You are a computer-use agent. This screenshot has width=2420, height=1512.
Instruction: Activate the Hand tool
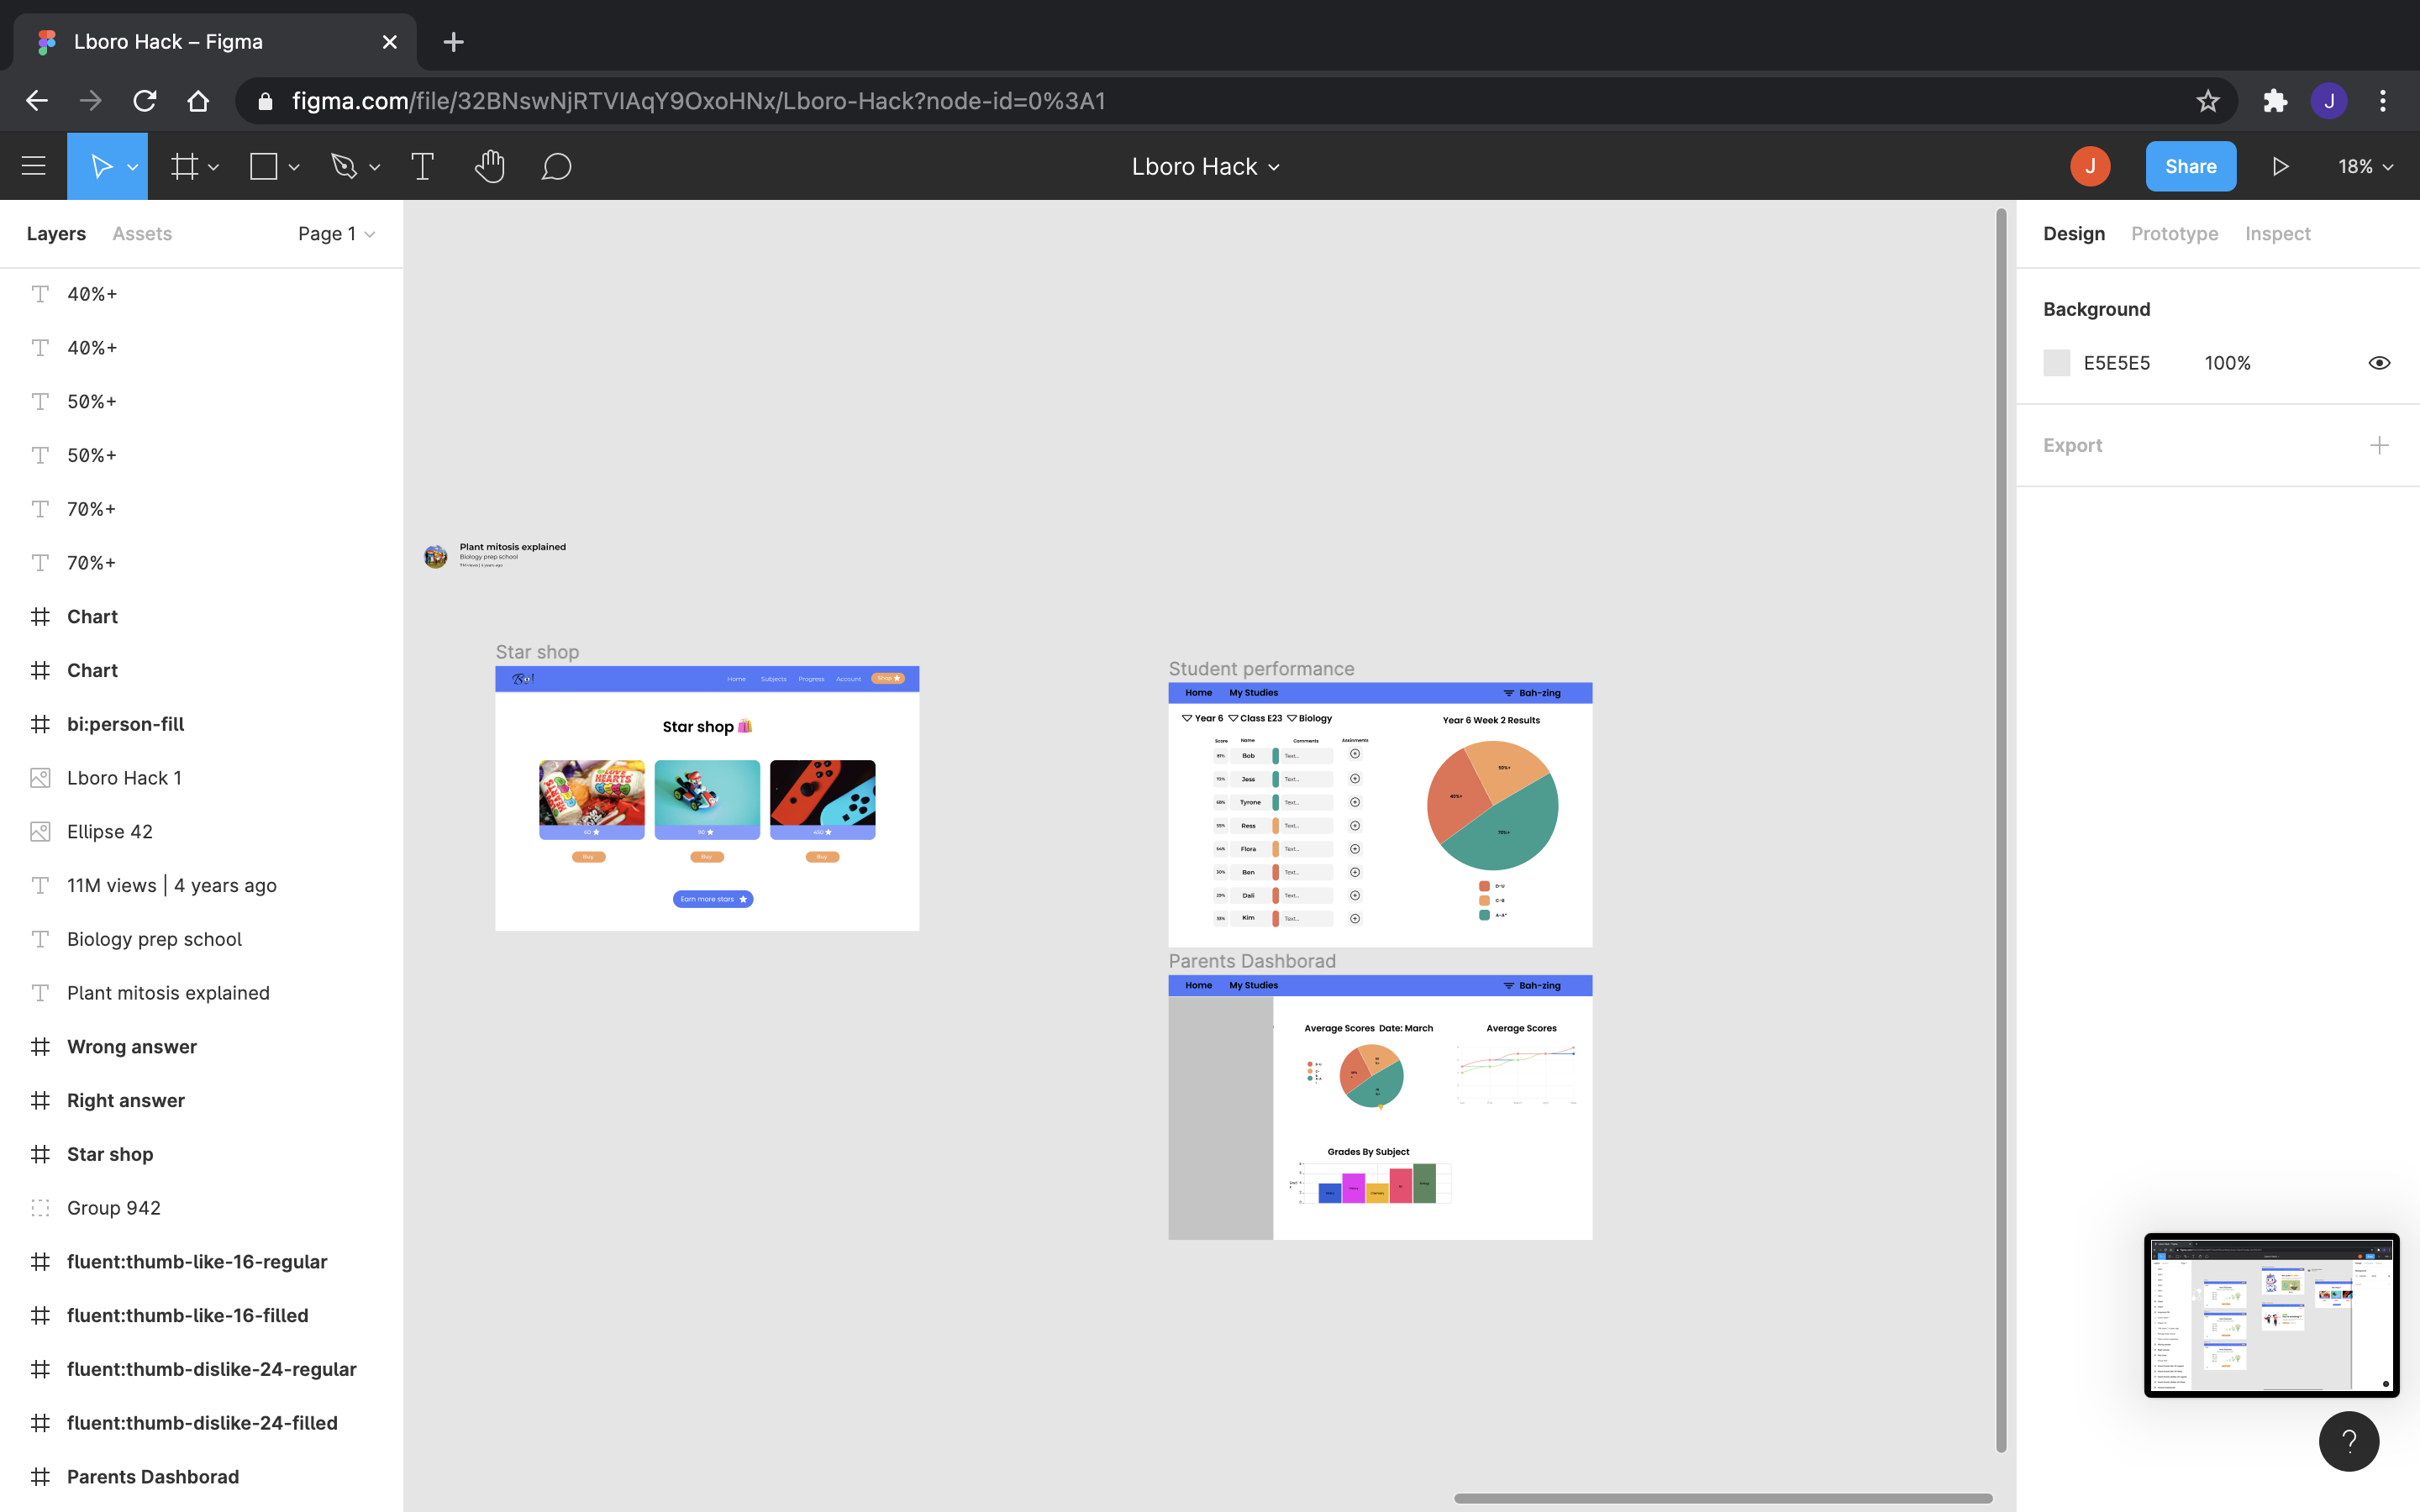click(x=489, y=166)
